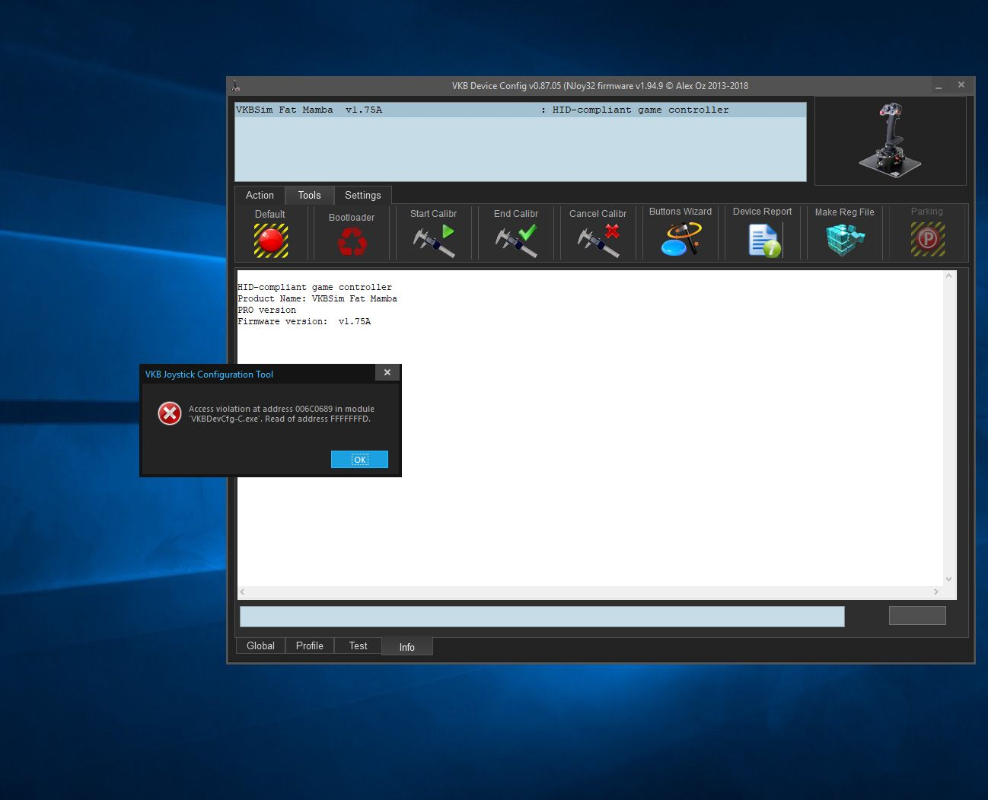This screenshot has height=800, width=988.
Task: Switch to the Action tab
Action: point(260,195)
